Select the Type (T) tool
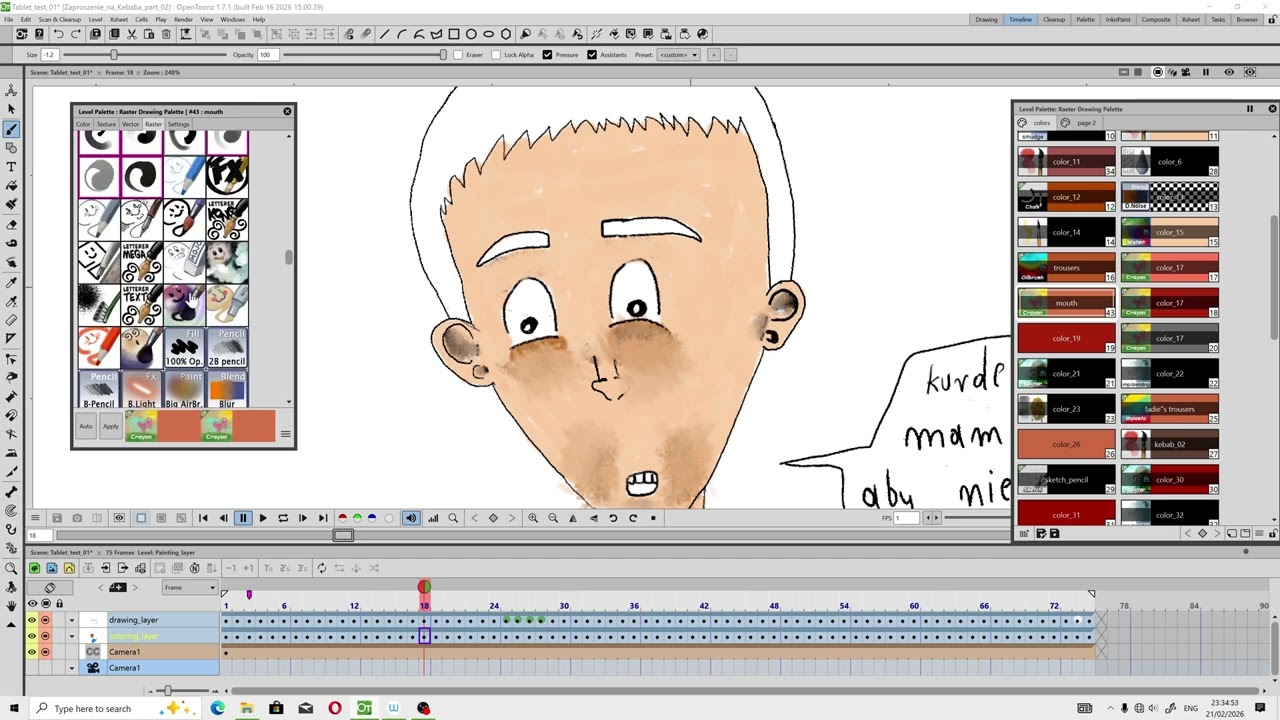 pyautogui.click(x=11, y=167)
